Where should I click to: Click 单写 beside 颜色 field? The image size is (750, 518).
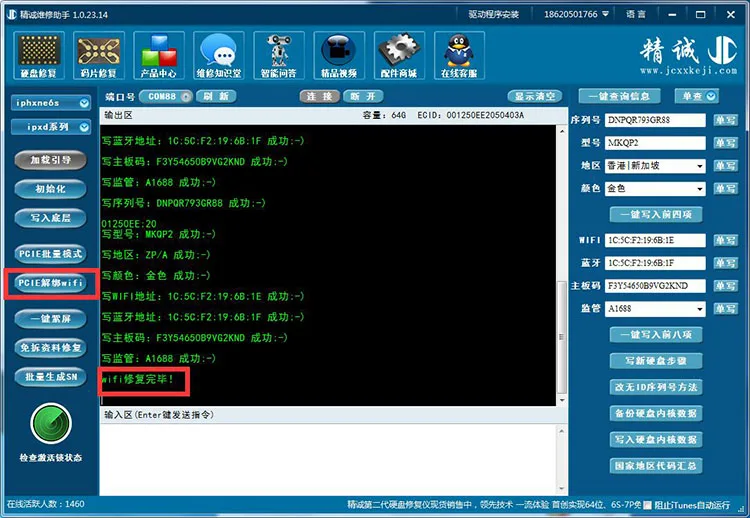pos(725,188)
